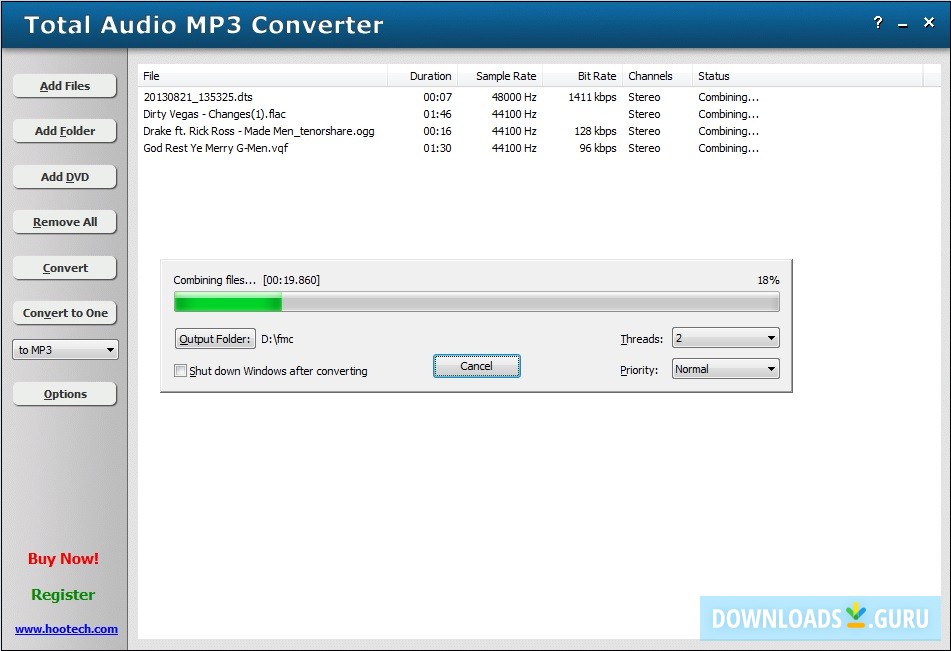Click the 128 kbps bit rate cell
This screenshot has height=651, width=951.
tap(595, 131)
